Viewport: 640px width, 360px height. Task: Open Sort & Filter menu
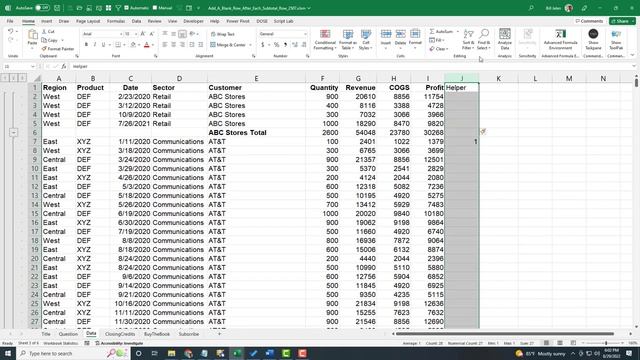pyautogui.click(x=469, y=40)
